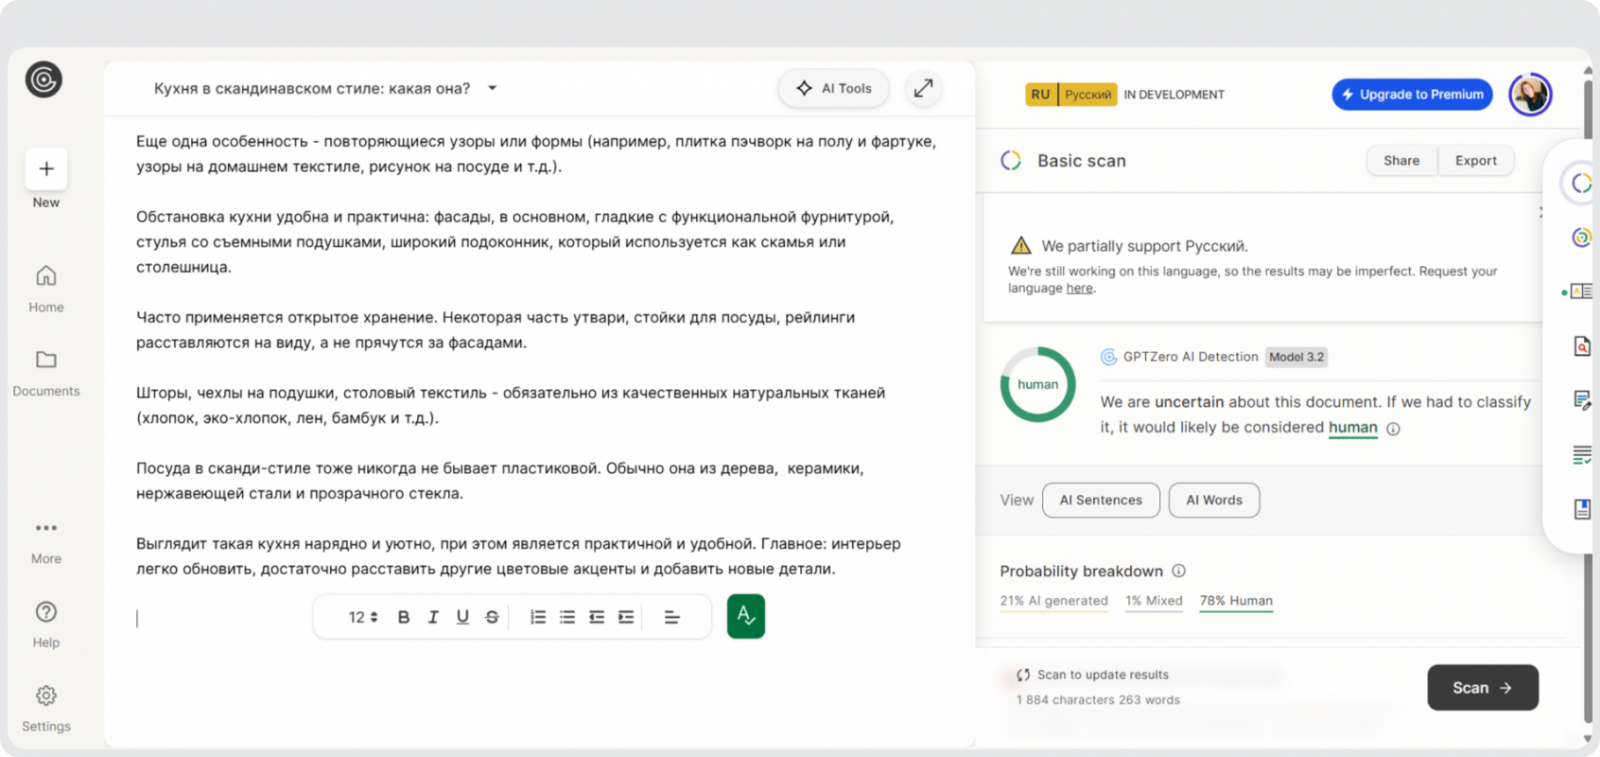1600x757 pixels.
Task: Click the info icon next to the human classification
Action: click(1393, 429)
